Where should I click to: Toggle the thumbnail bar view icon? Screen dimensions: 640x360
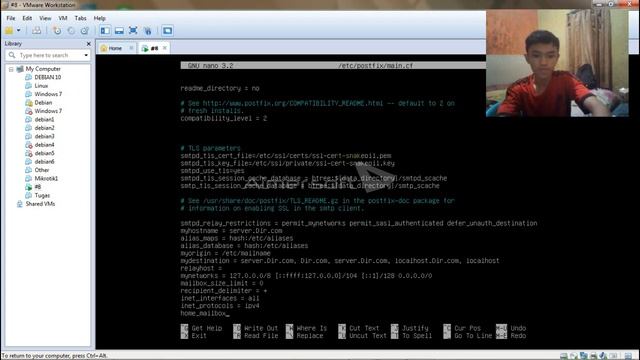click(119, 31)
